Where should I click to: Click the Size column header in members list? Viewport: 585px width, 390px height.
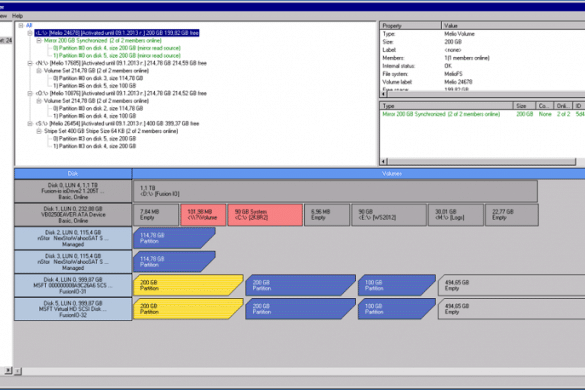[x=524, y=106]
